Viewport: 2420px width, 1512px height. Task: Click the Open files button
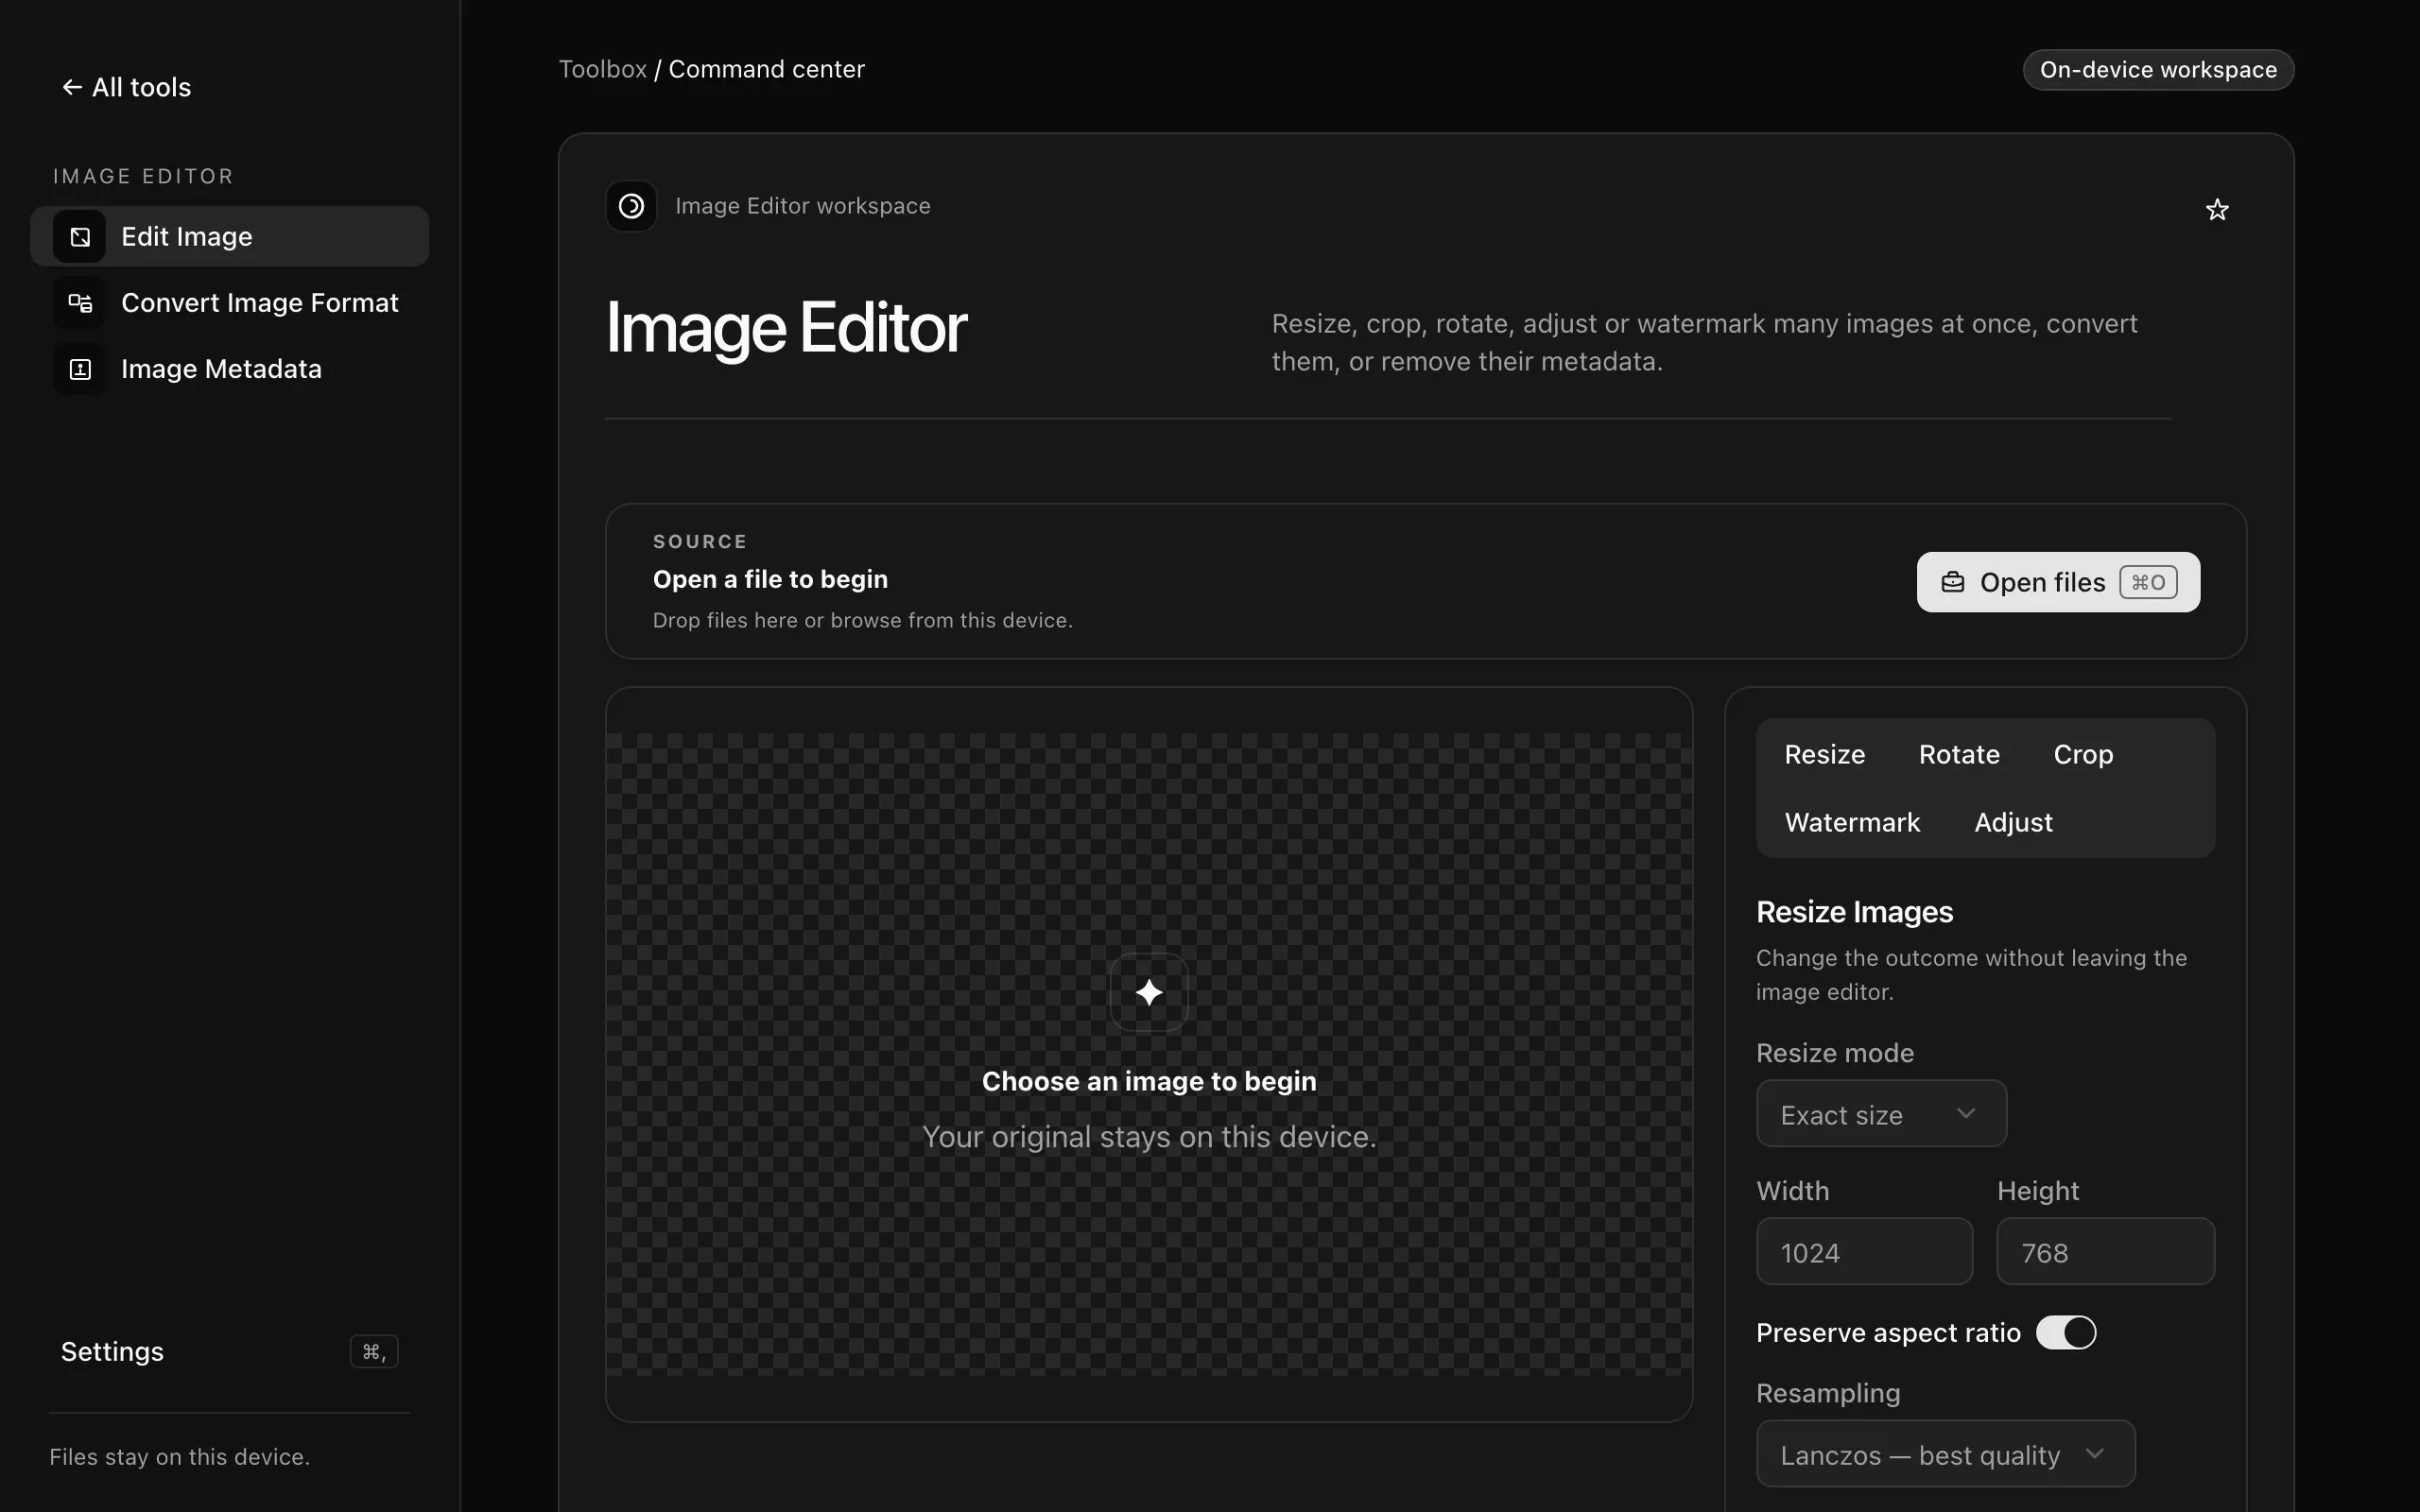(2058, 582)
